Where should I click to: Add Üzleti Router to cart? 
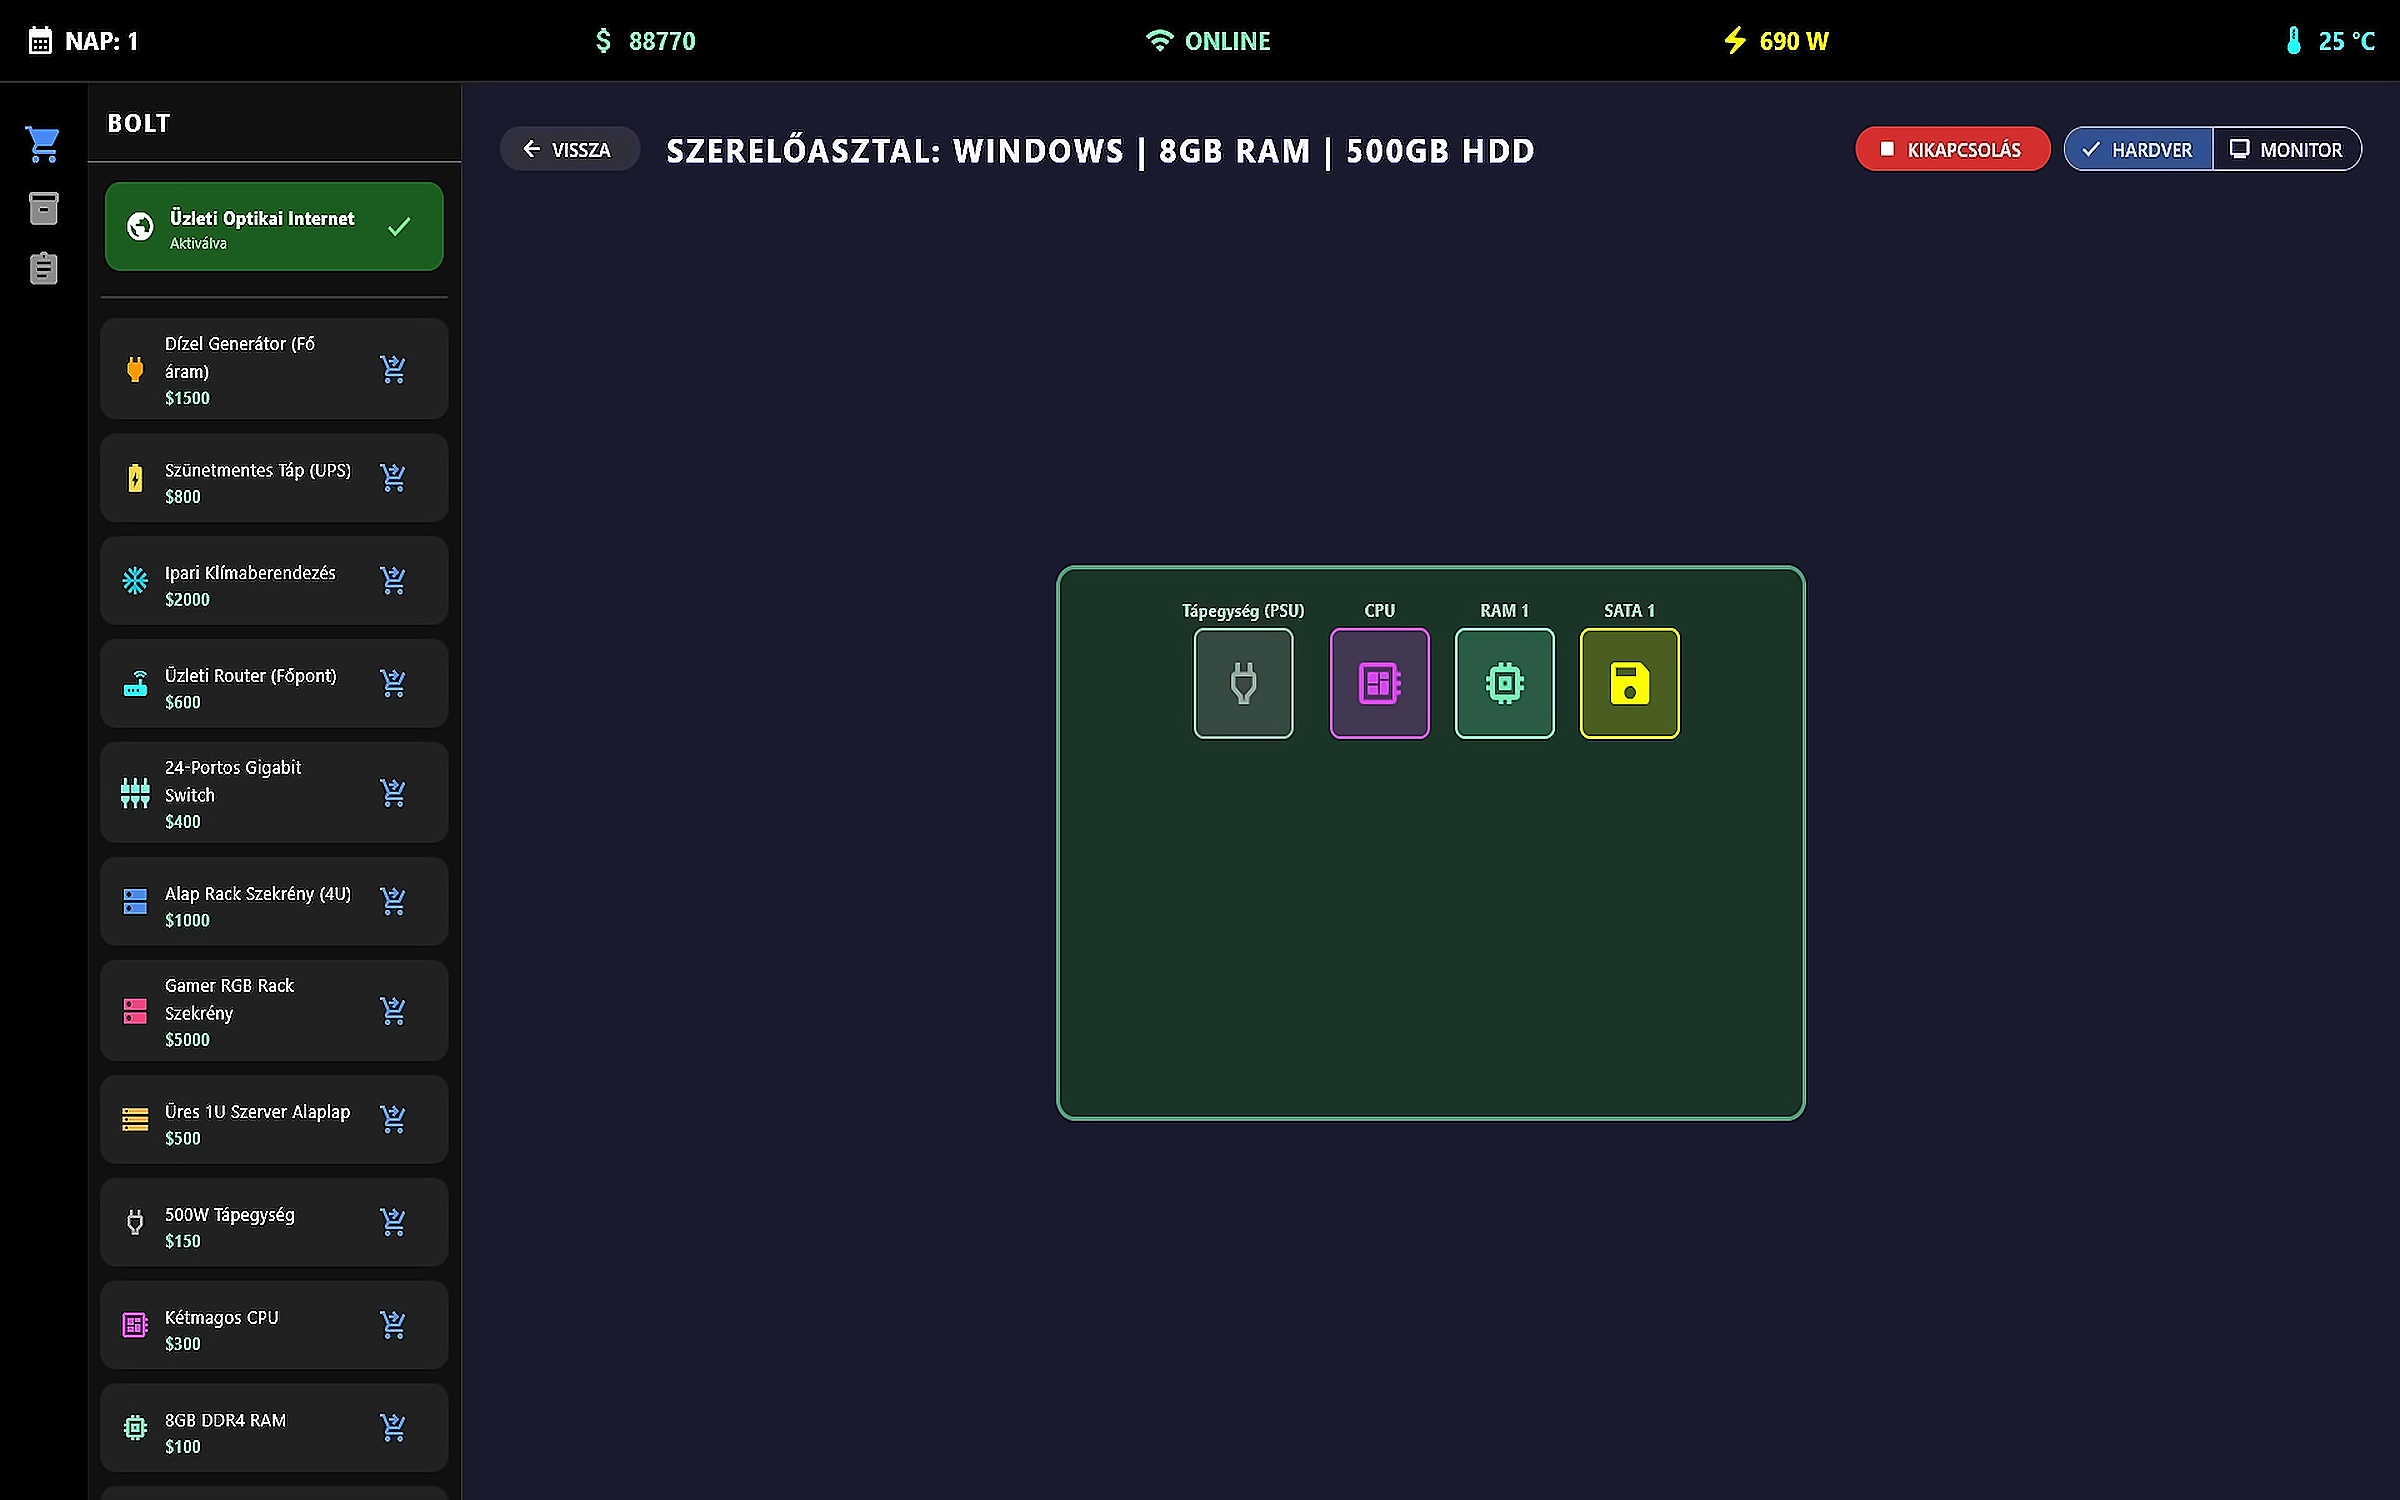point(393,683)
